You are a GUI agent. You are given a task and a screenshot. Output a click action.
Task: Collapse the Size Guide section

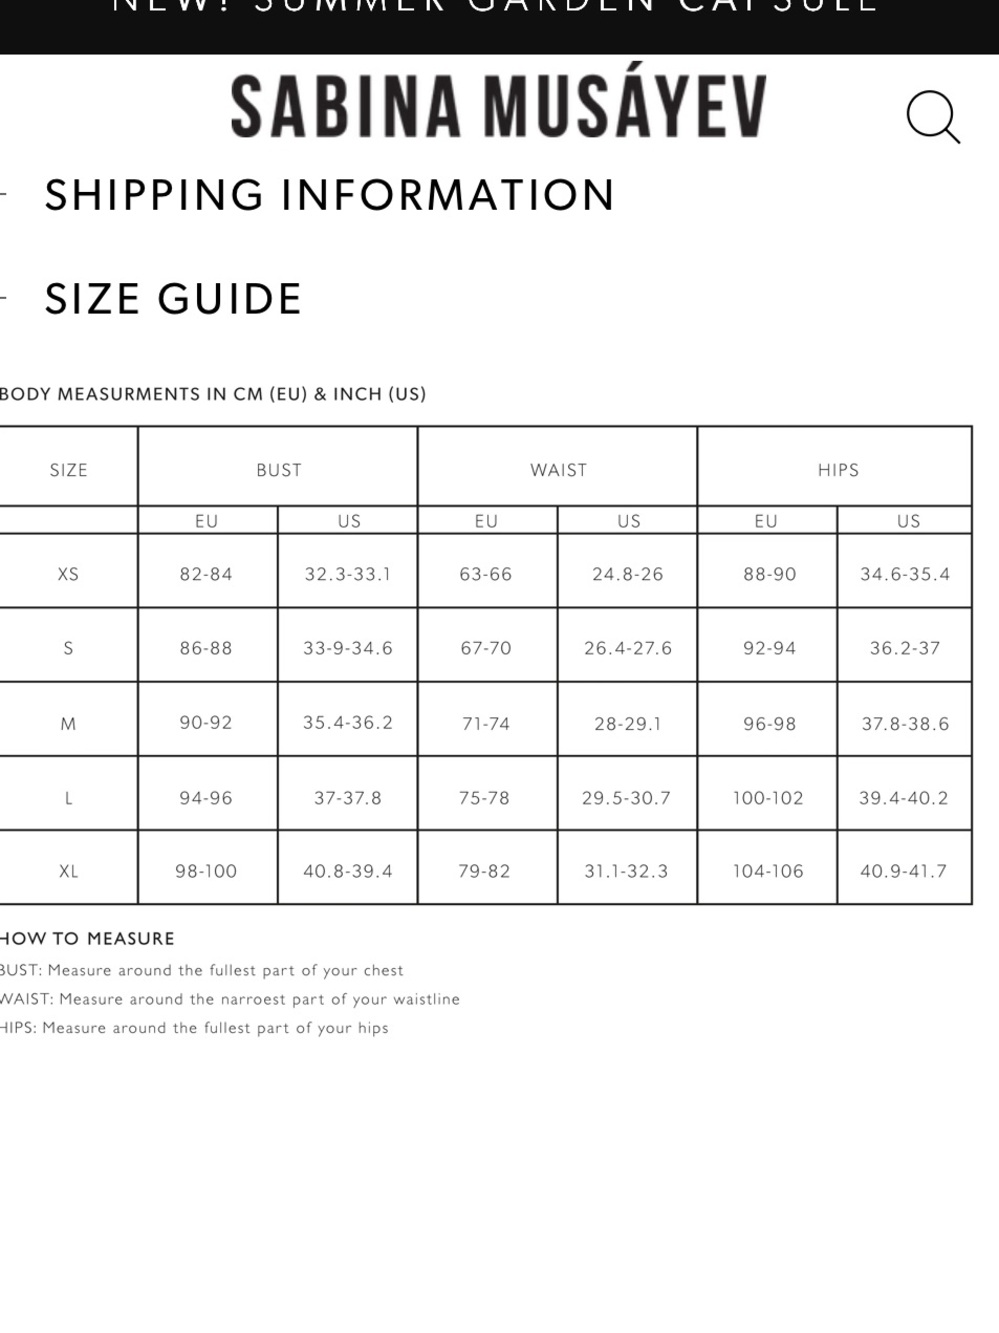[x=173, y=299]
